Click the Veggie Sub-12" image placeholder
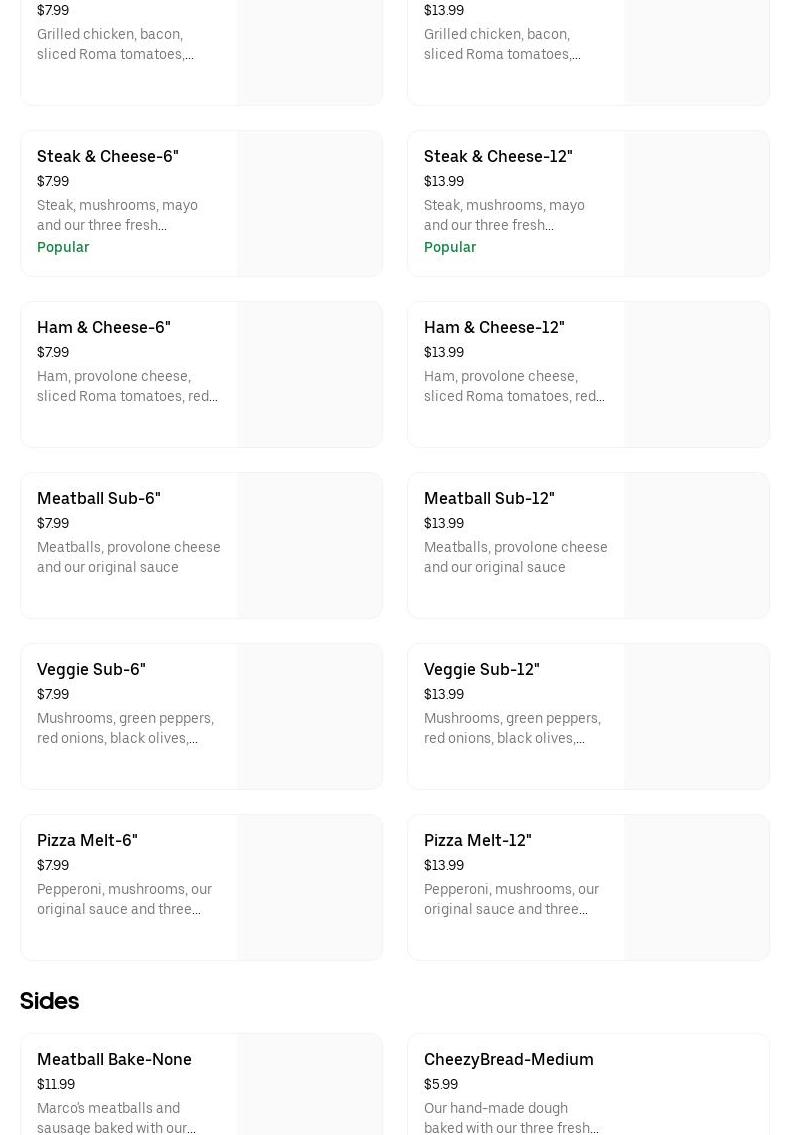 point(696,717)
